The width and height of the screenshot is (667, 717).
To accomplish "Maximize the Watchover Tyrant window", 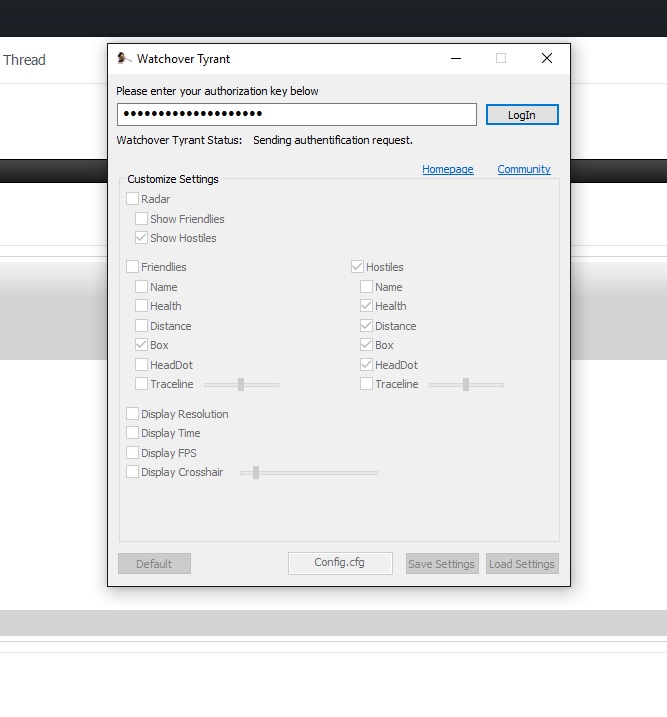I will pos(501,59).
